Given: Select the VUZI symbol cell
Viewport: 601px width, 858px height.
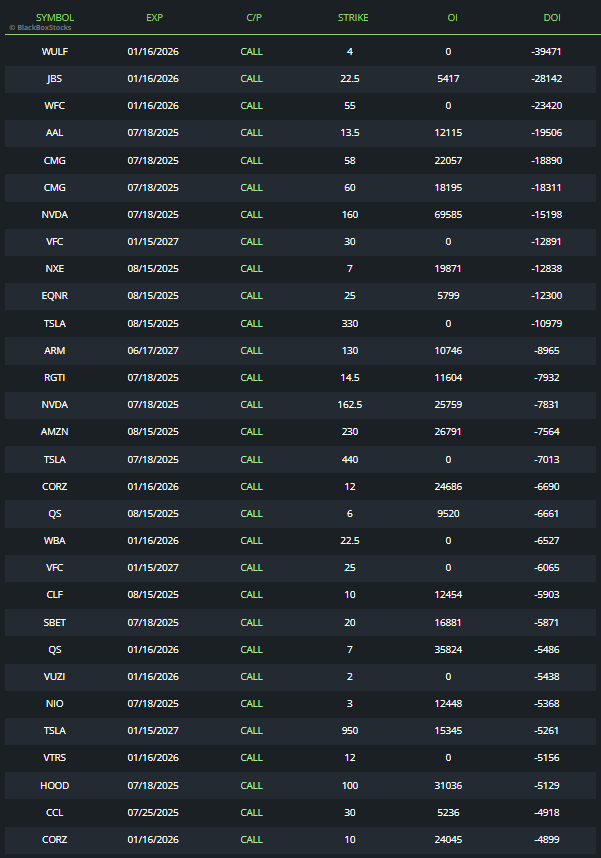Looking at the screenshot, I should (x=55, y=676).
